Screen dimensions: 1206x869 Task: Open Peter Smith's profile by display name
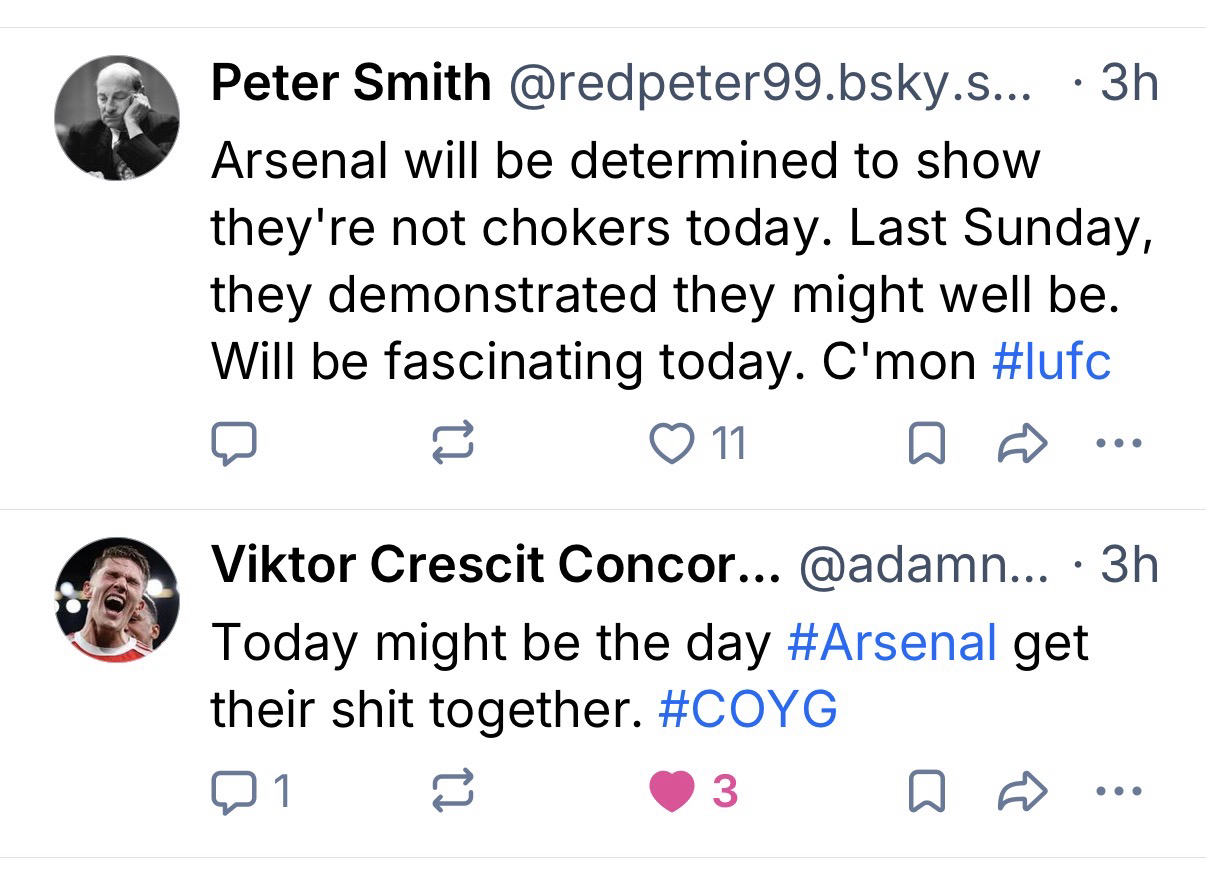click(x=350, y=84)
